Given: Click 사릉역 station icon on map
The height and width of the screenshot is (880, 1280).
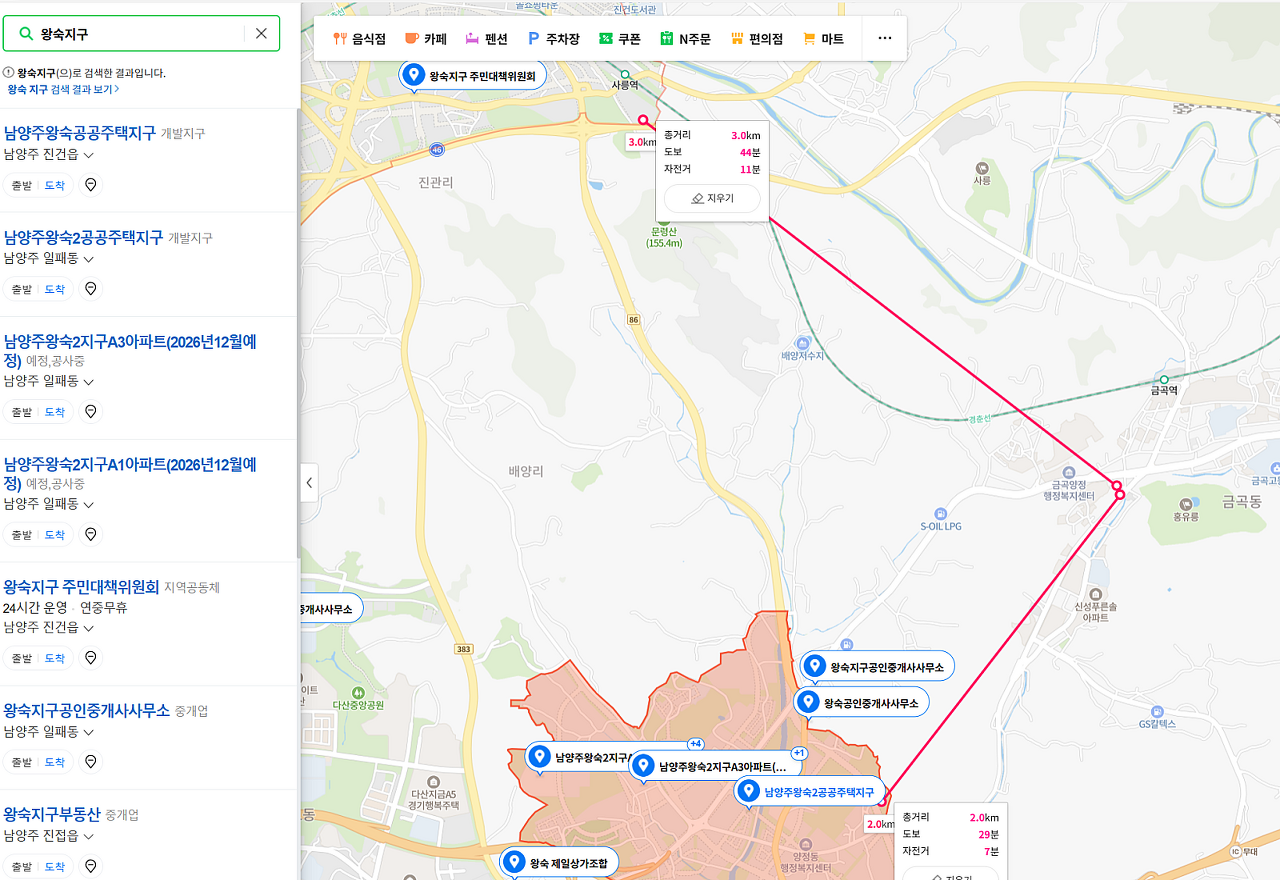Looking at the screenshot, I should coord(625,74).
